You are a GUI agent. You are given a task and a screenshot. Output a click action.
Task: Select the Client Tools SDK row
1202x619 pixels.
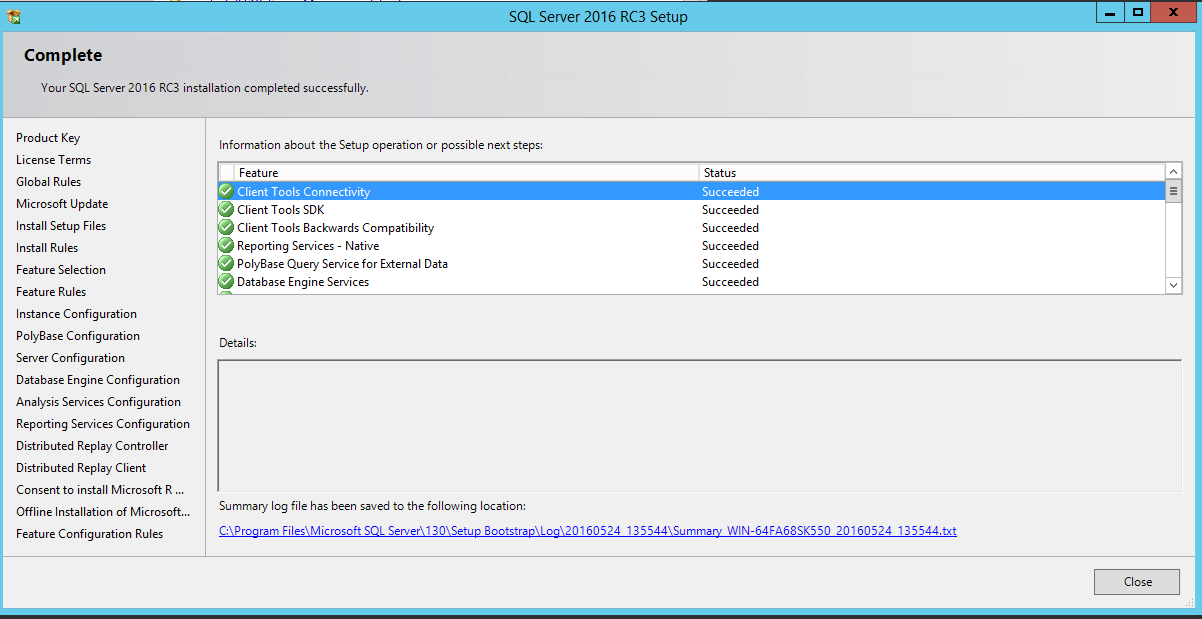coord(691,210)
